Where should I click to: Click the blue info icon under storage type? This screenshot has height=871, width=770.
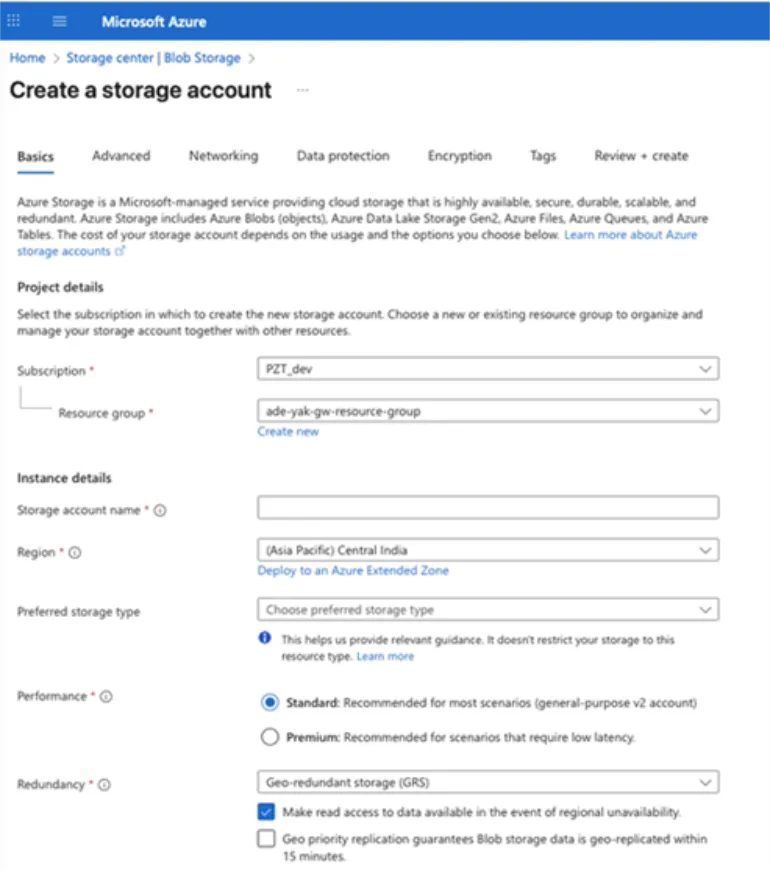click(x=265, y=638)
